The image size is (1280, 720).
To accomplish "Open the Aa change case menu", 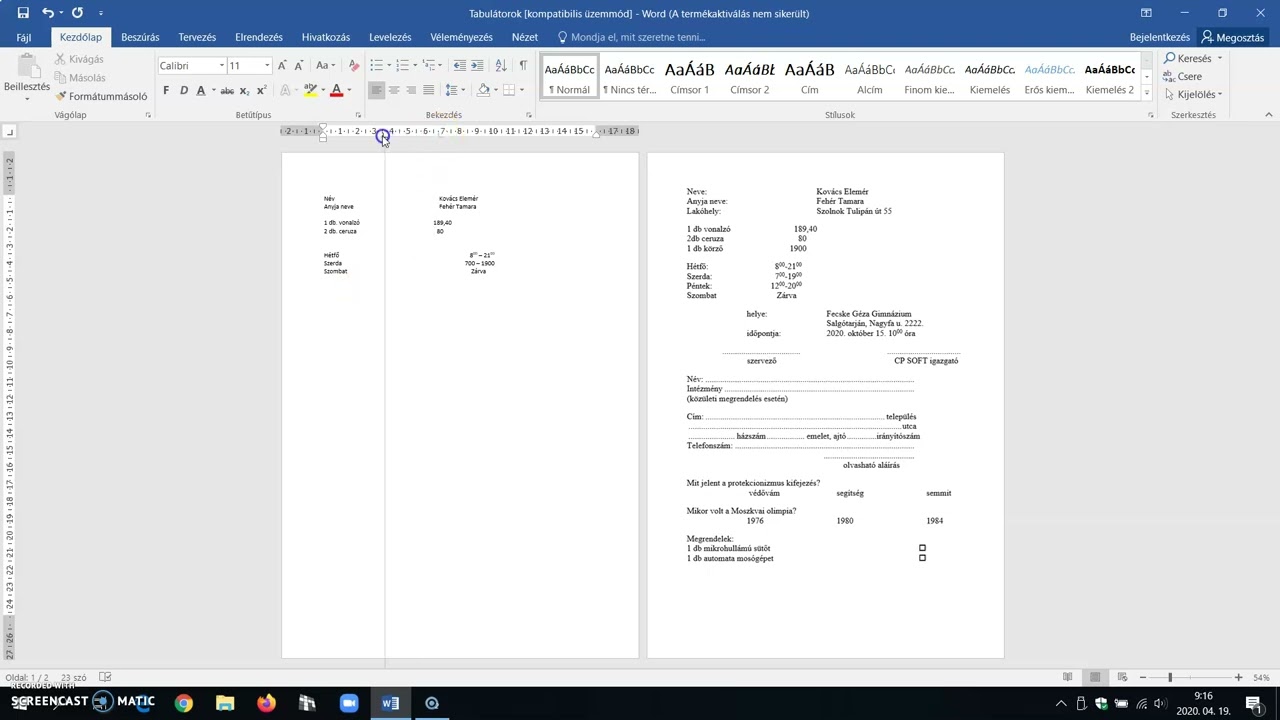I will (x=325, y=65).
